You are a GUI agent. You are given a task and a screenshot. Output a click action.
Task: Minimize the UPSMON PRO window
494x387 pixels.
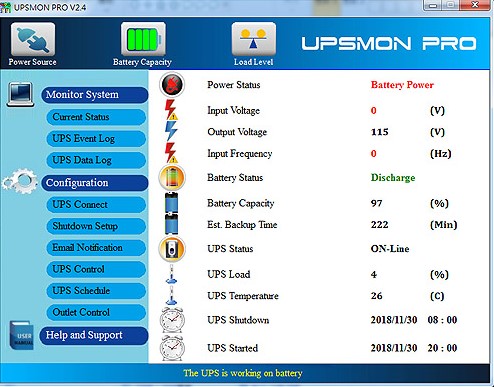(x=433, y=5)
